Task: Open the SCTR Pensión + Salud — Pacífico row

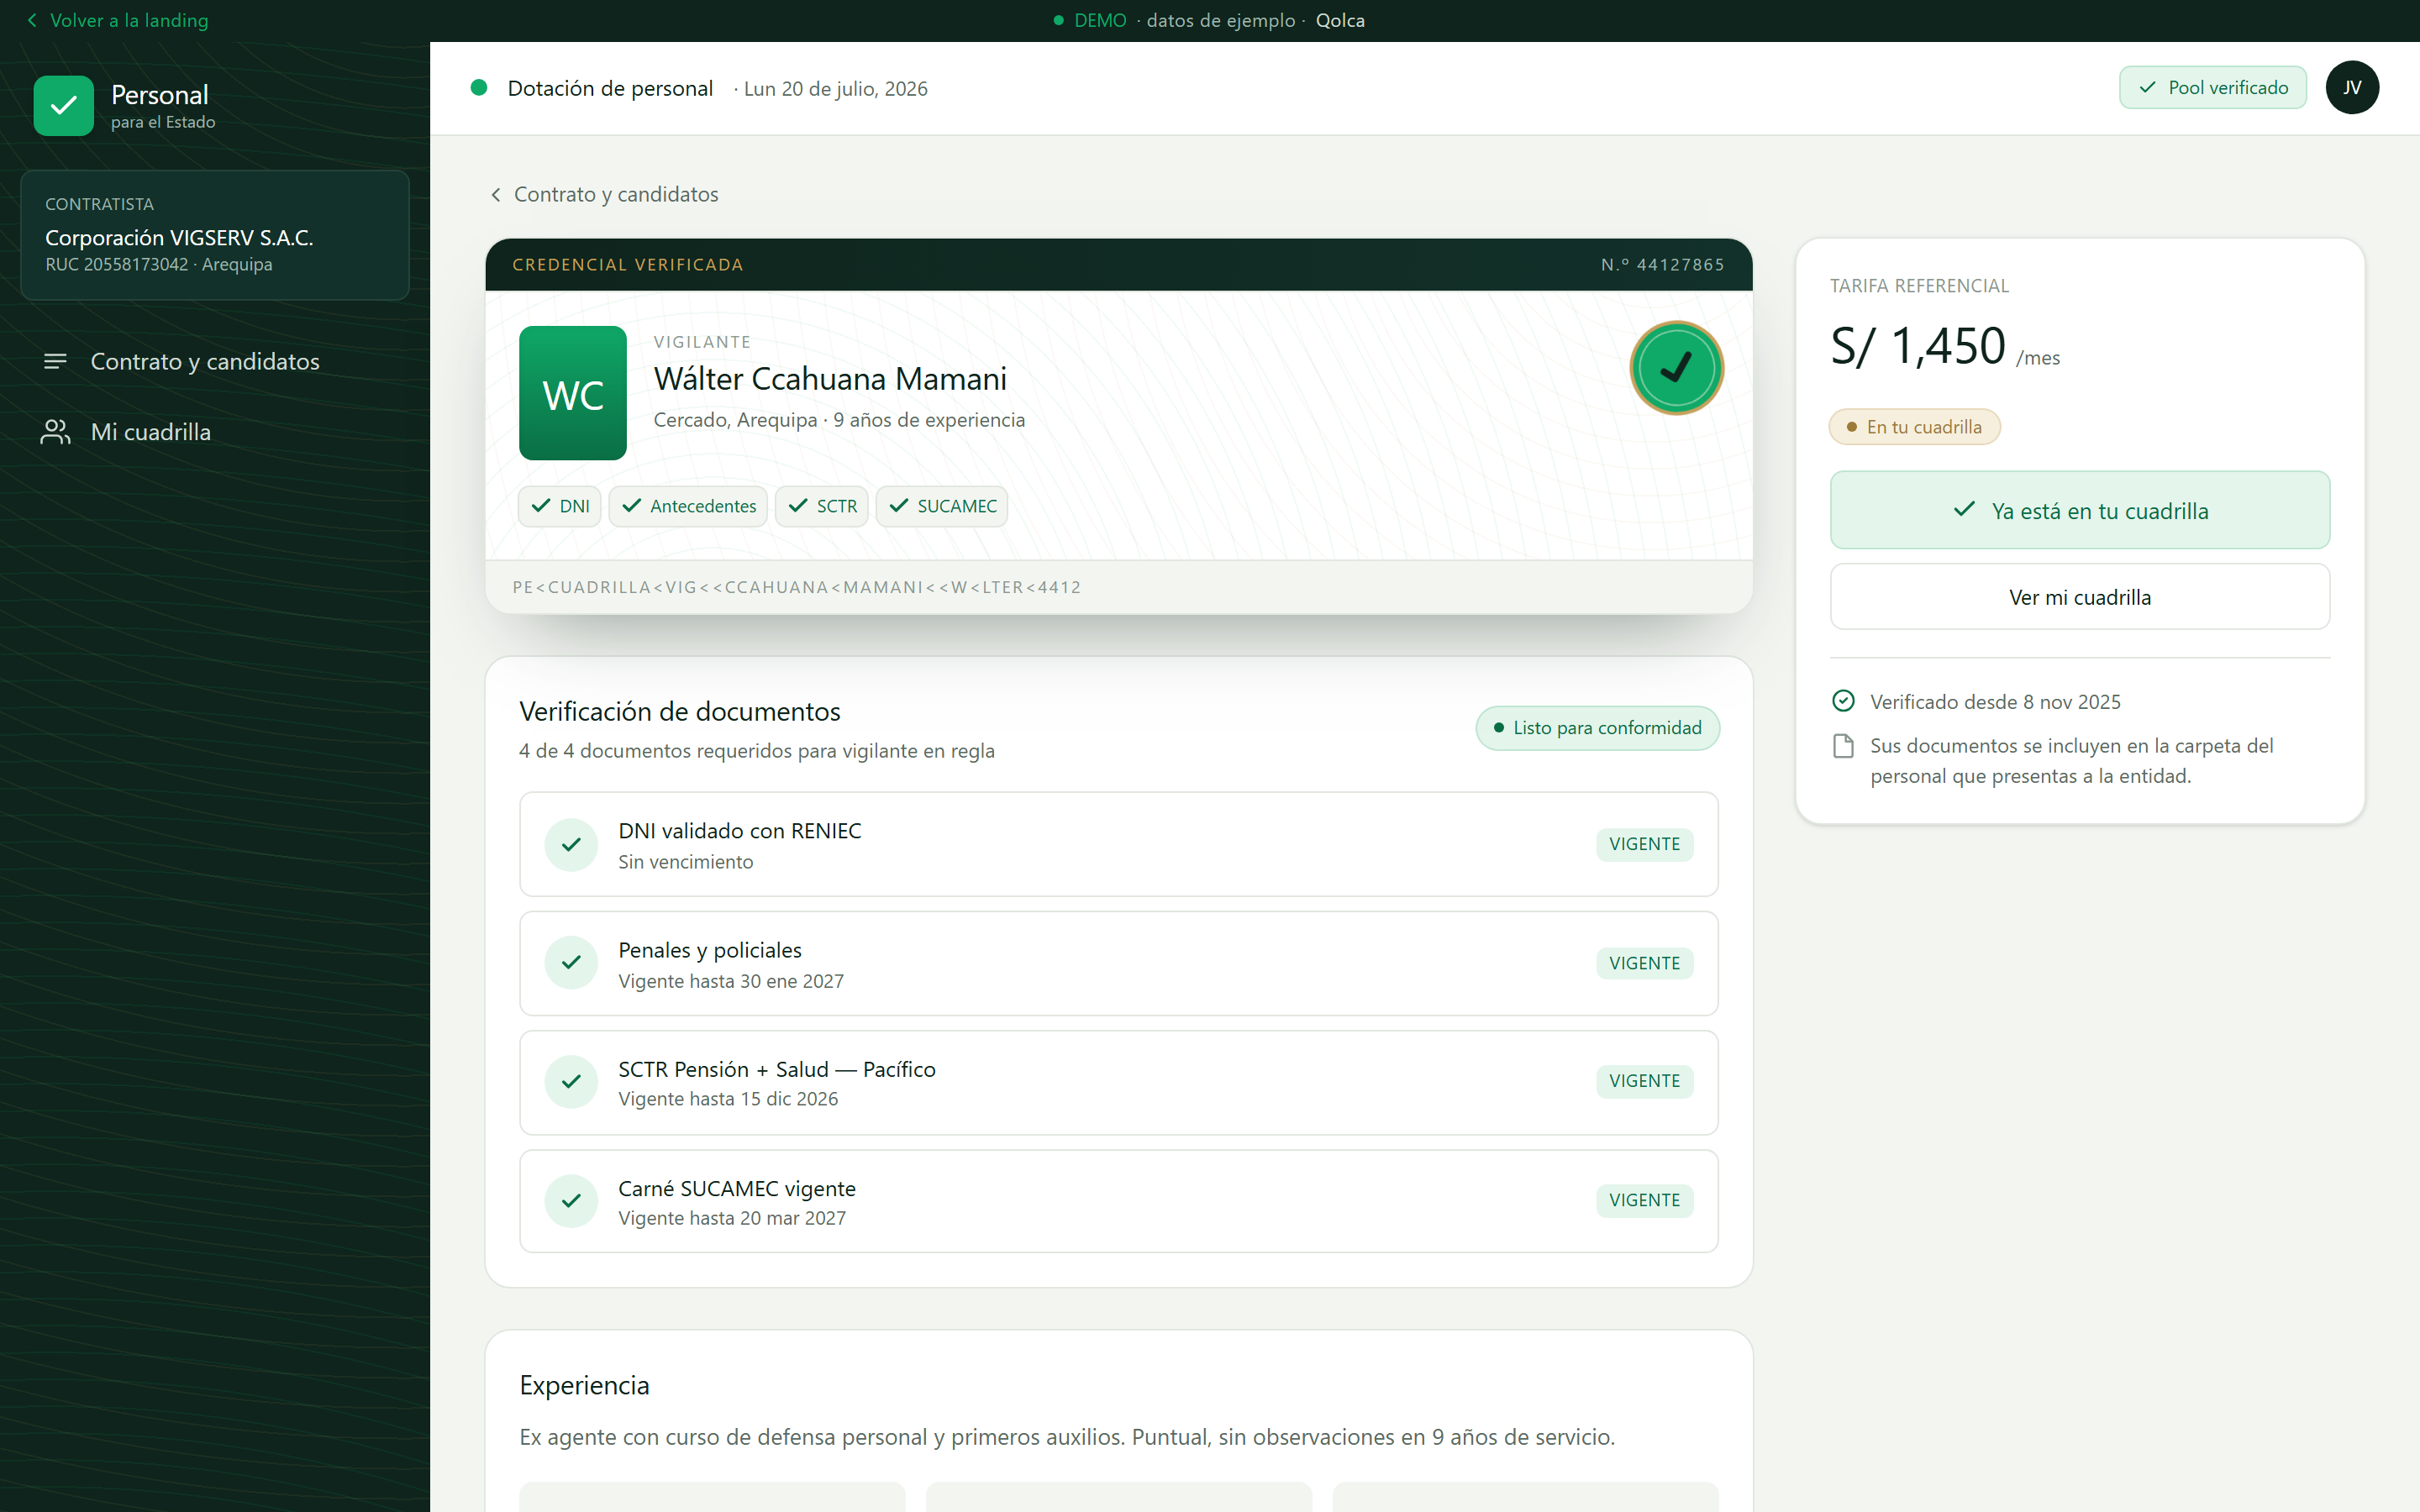Action: coord(1118,1082)
